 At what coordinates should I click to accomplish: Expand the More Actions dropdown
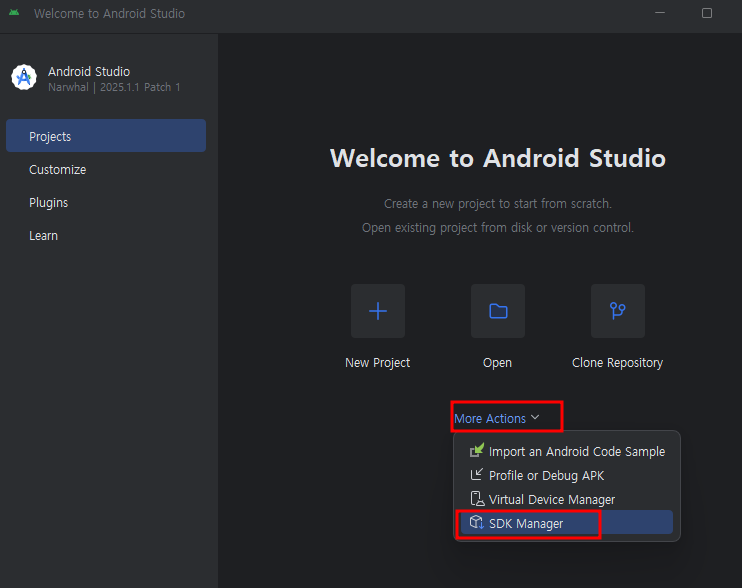[497, 418]
